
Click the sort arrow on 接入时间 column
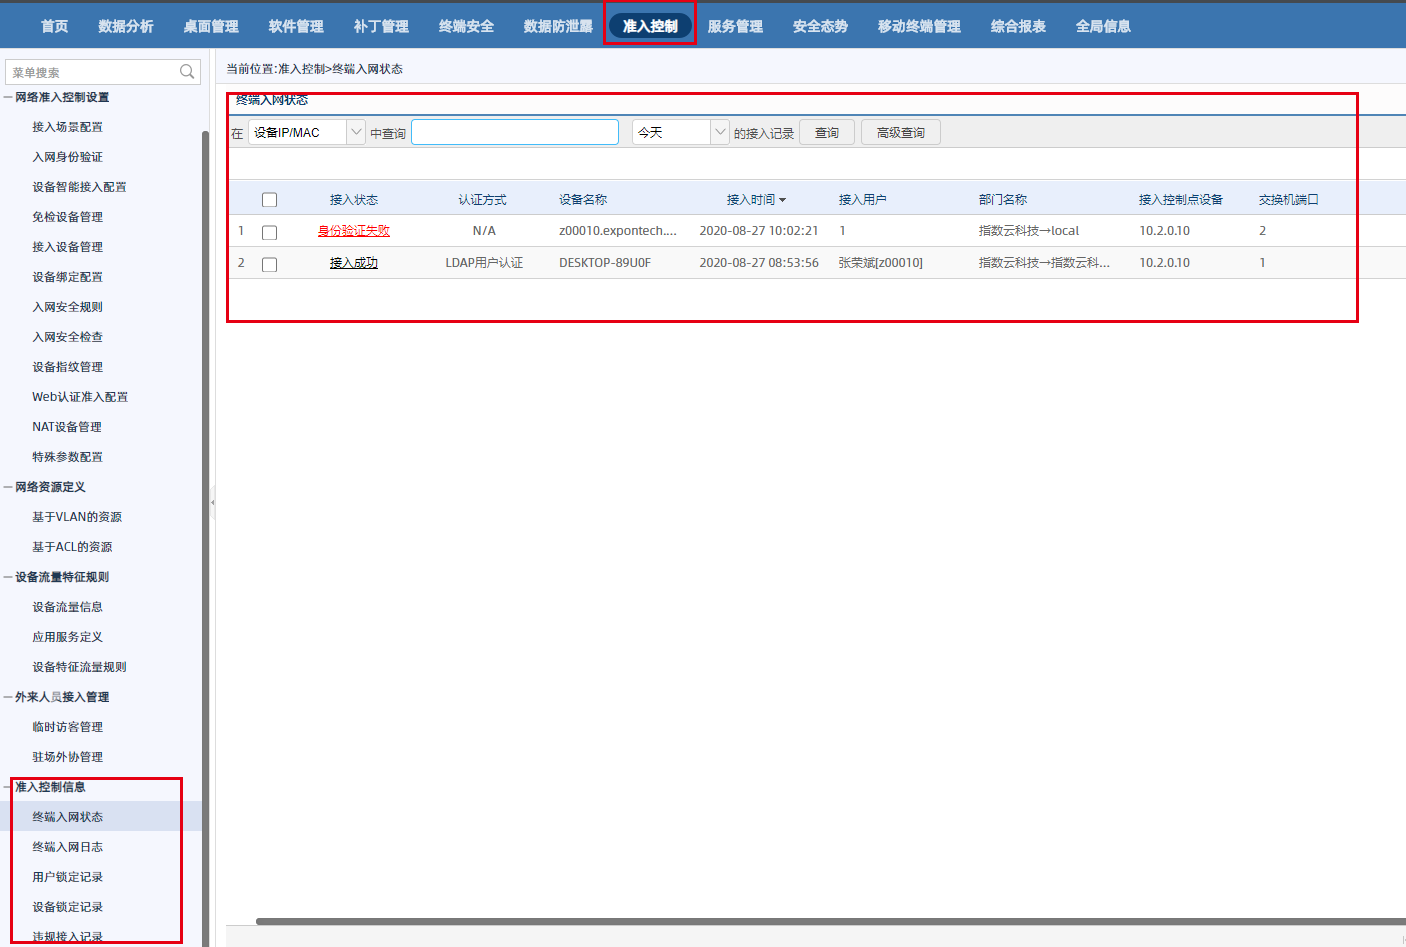pyautogui.click(x=782, y=200)
